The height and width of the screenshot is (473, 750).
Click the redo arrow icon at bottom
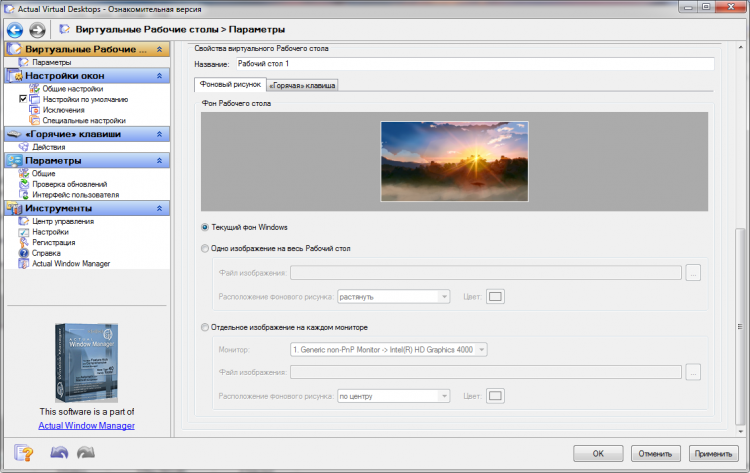point(86,452)
